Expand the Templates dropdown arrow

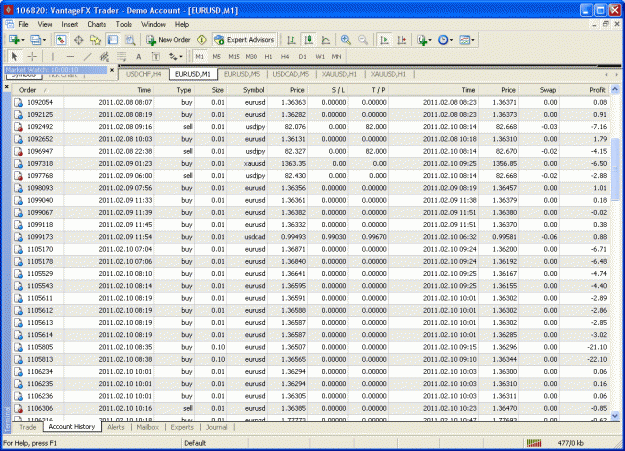473,40
